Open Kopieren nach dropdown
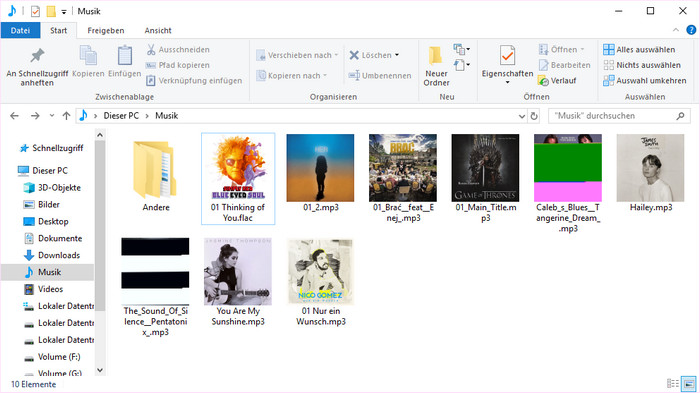Viewport: 700px width, 393px height. click(x=292, y=76)
